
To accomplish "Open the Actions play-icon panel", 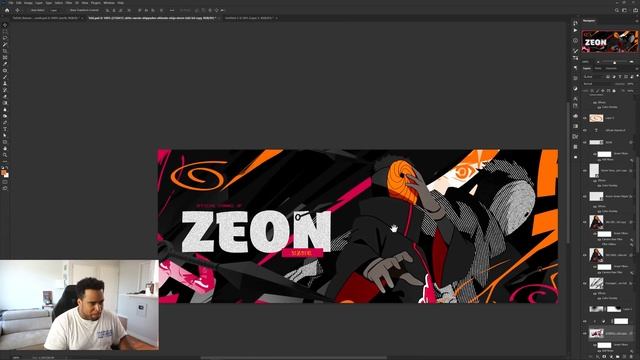I will click(x=576, y=30).
